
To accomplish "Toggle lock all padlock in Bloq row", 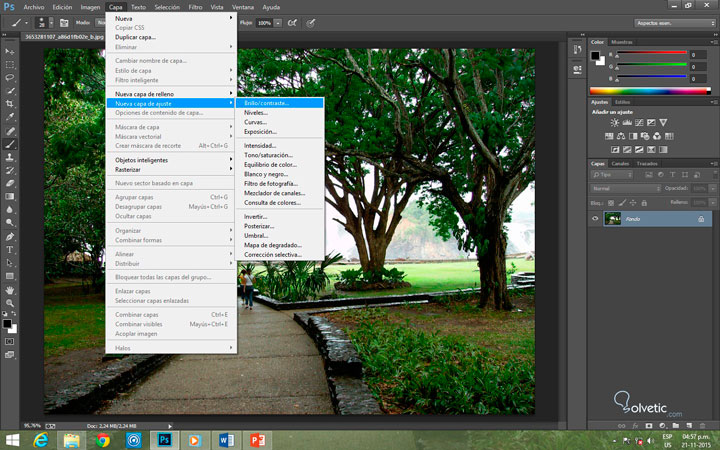I will [x=644, y=202].
